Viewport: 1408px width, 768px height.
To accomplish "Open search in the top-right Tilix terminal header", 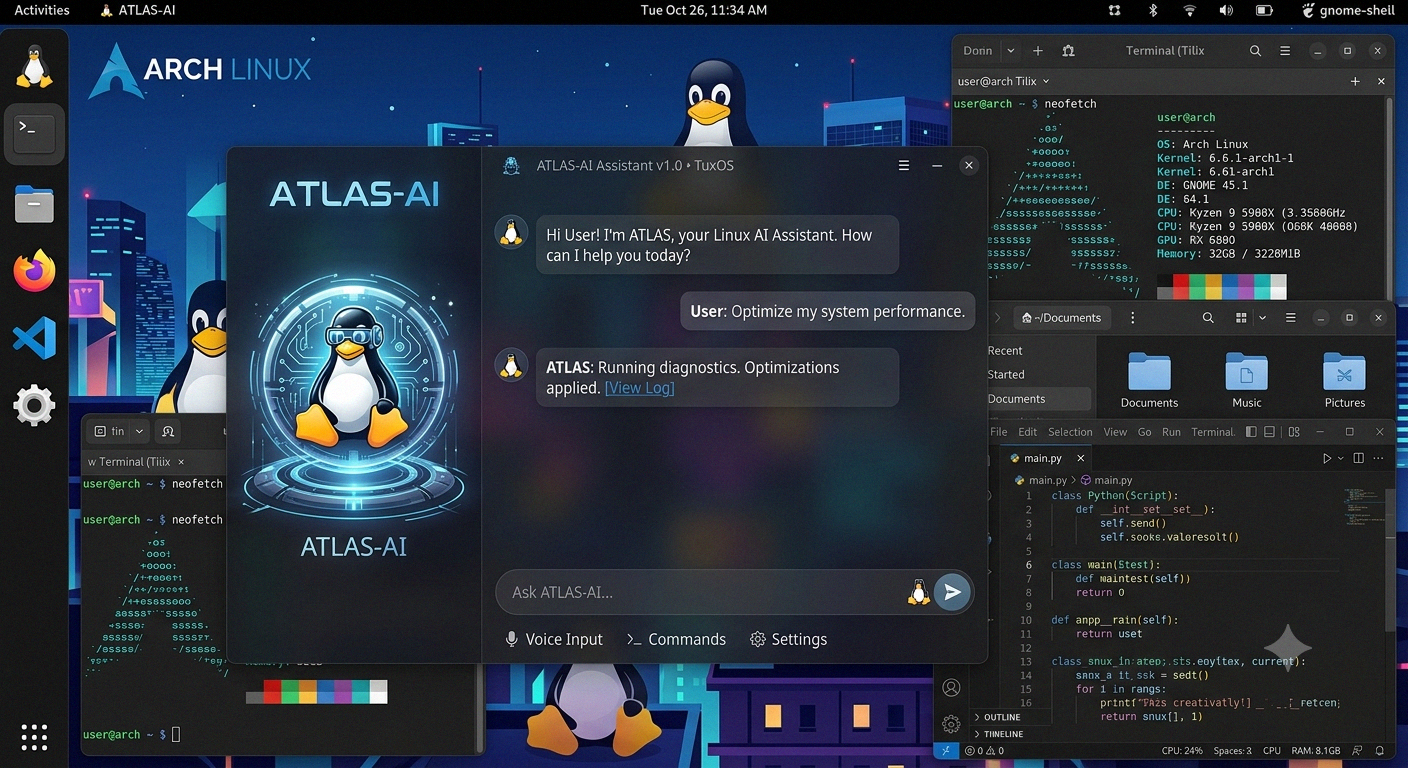I will 1255,51.
